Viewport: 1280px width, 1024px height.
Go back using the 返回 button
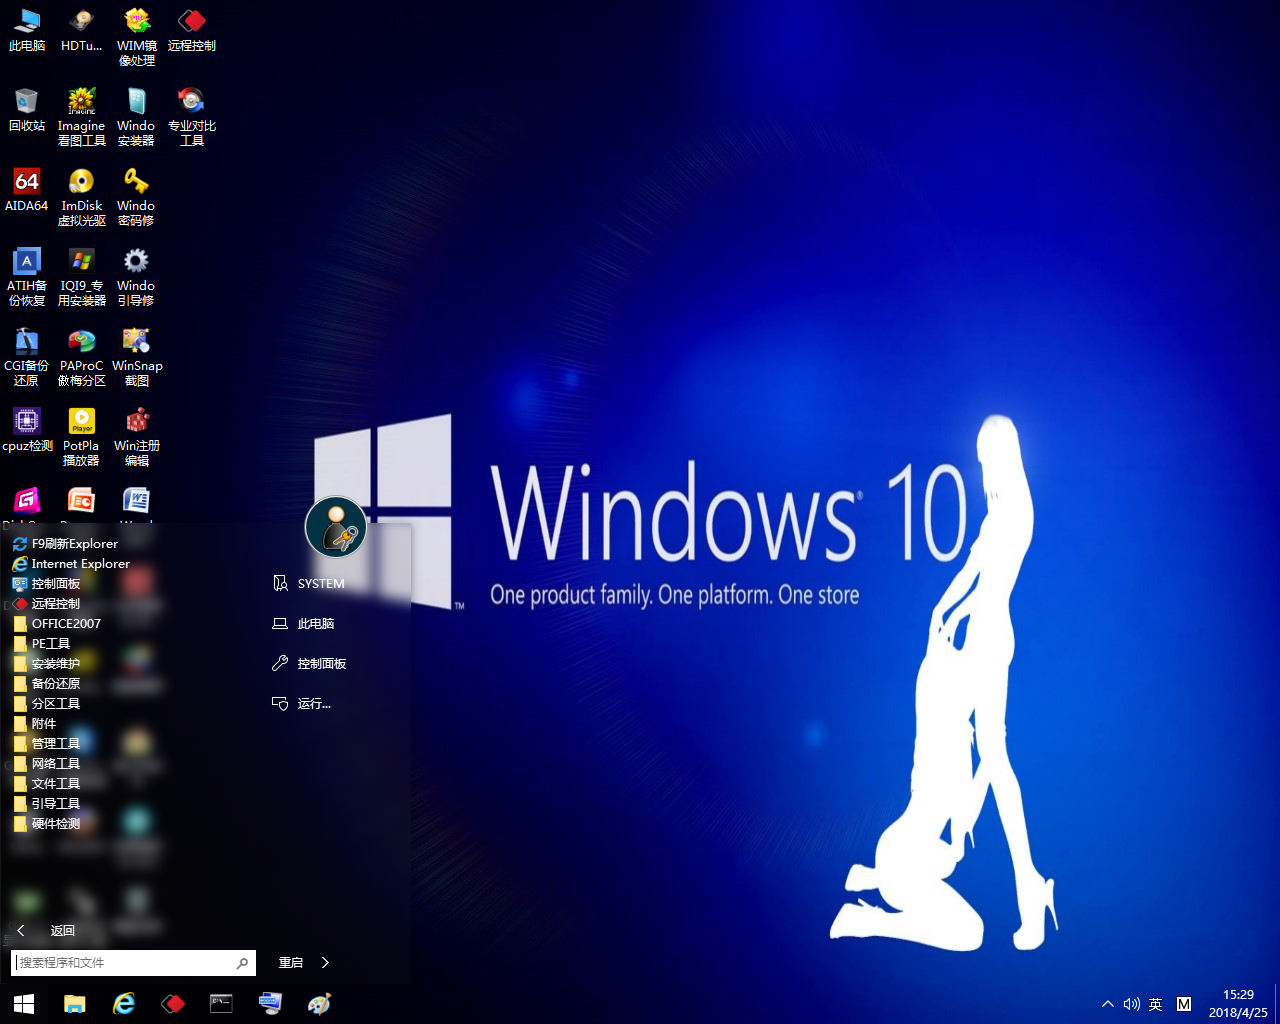(x=45, y=931)
